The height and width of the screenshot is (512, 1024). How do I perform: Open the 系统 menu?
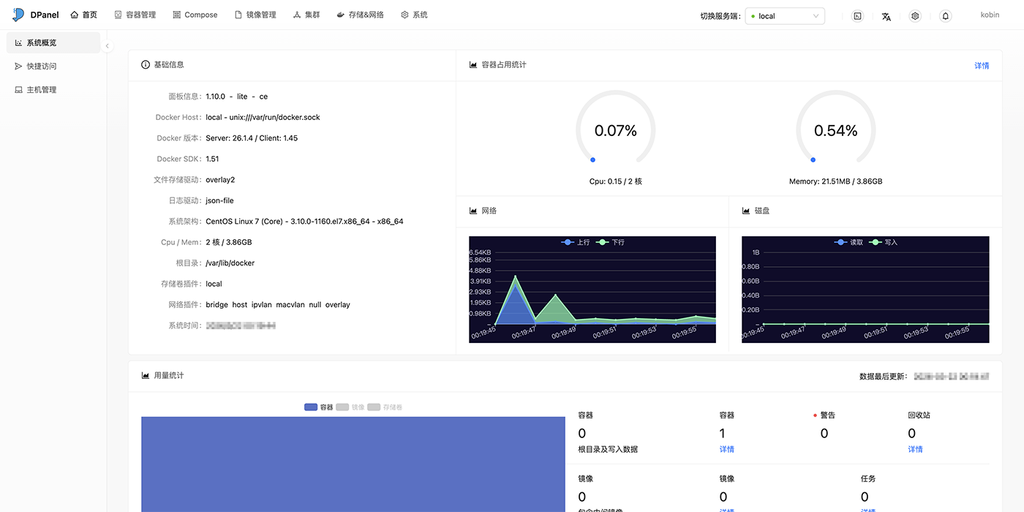414,14
